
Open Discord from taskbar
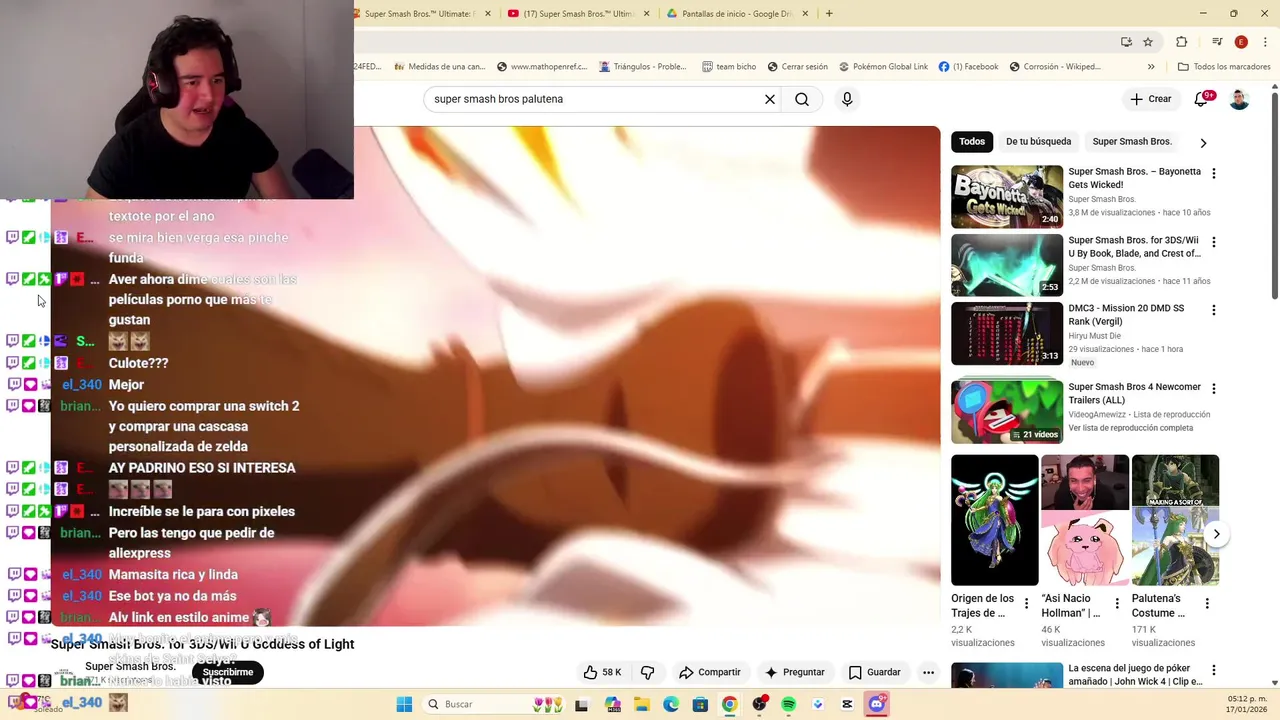pos(877,704)
